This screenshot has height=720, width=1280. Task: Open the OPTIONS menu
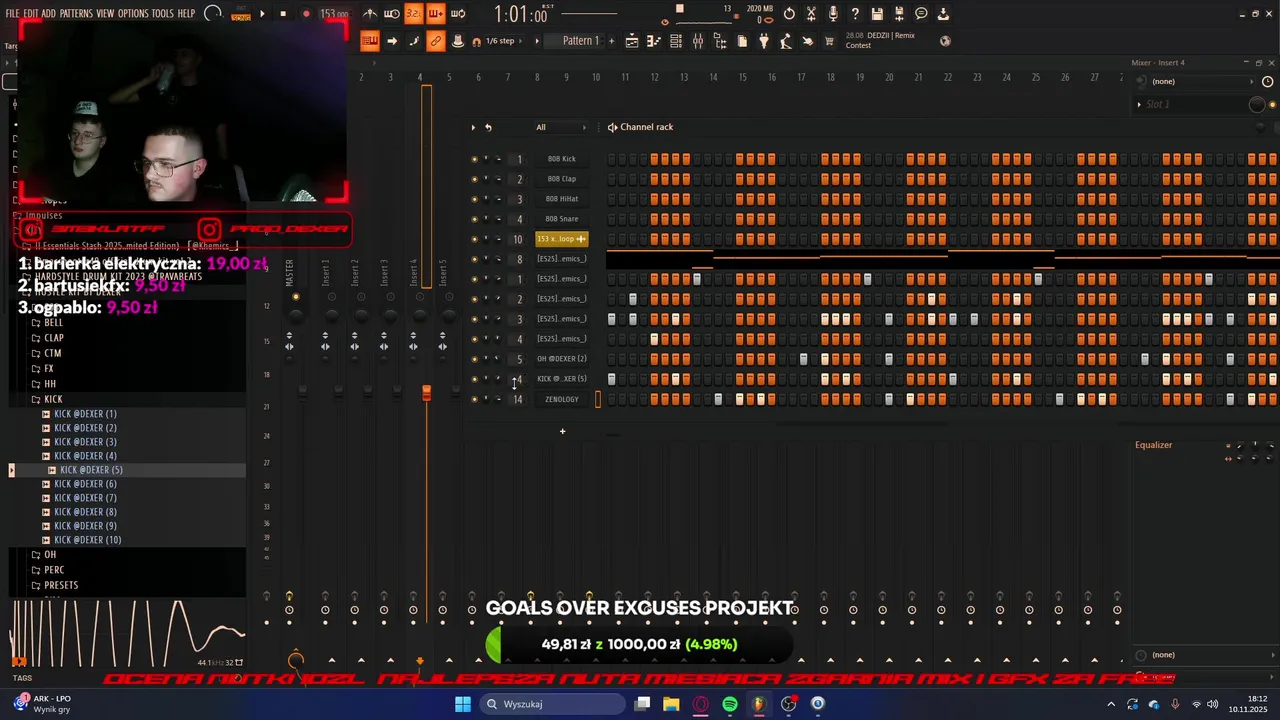[x=133, y=14]
